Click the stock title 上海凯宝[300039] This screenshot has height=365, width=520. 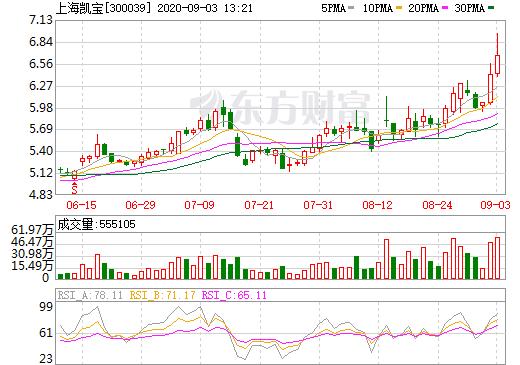[103, 8]
